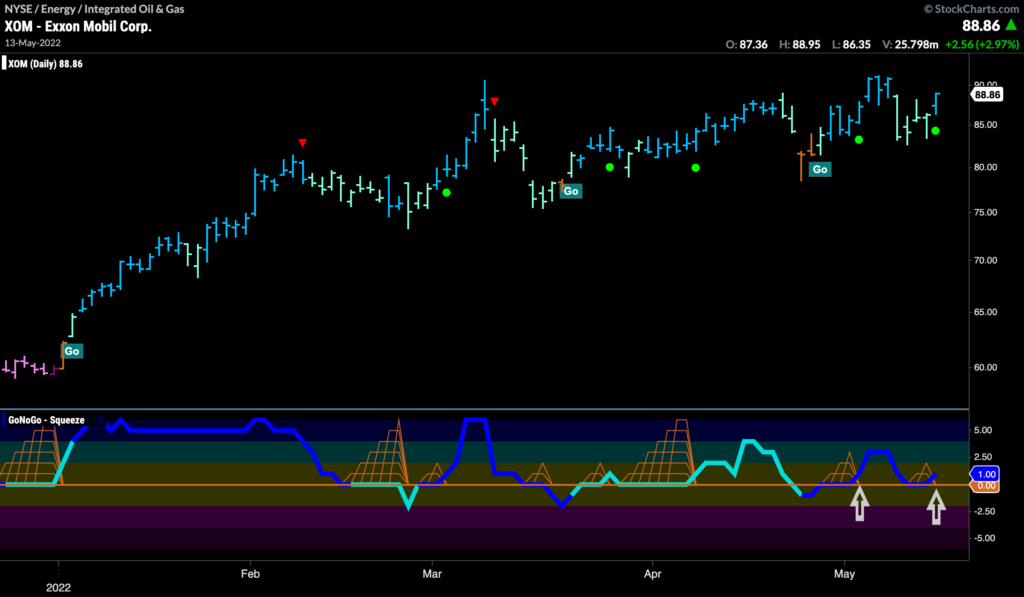This screenshot has width=1024, height=597.
Task: Click the volume value V: 25.798m
Action: point(910,44)
